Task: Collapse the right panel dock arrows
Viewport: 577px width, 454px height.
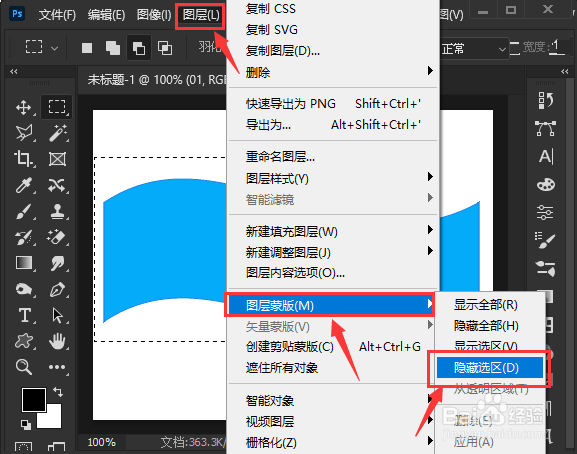Action: (x=564, y=71)
